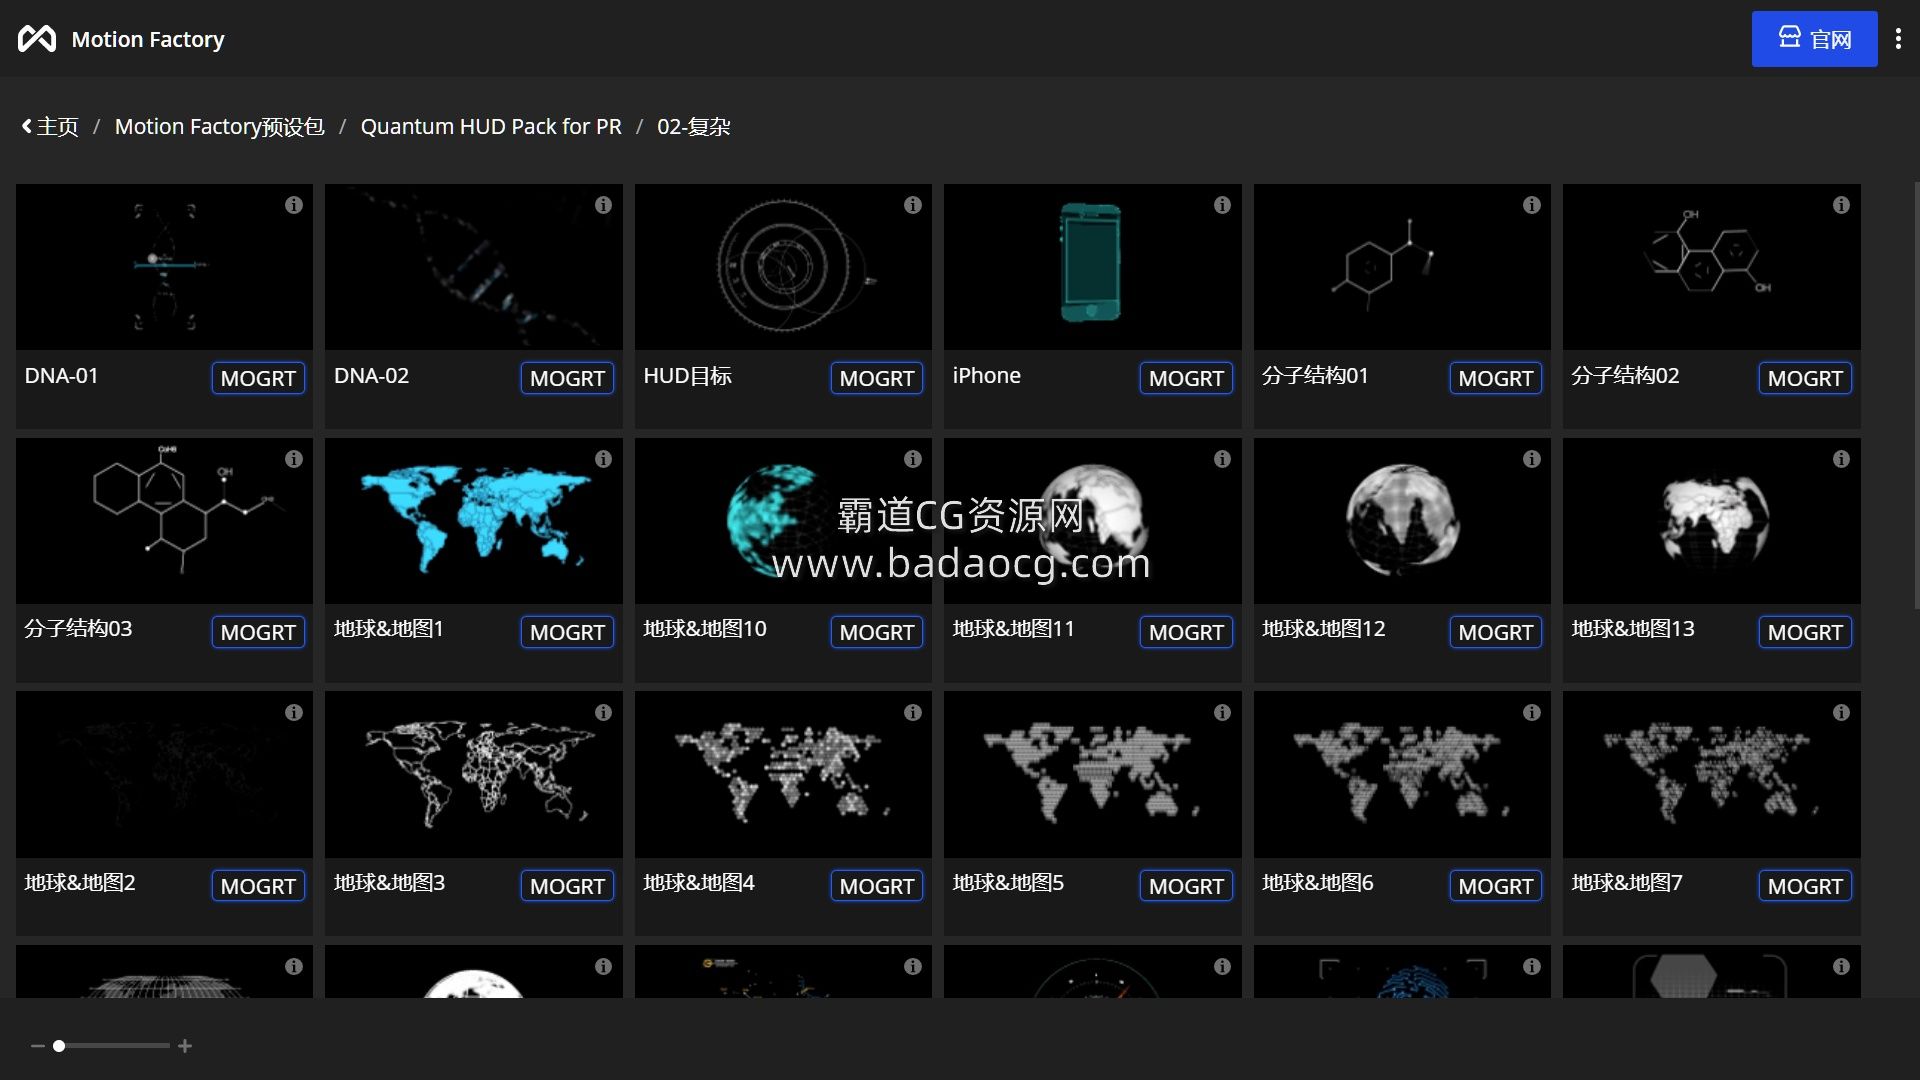Open info icon on 地球&地图3 card
The width and height of the screenshot is (1920, 1080).
pyautogui.click(x=603, y=713)
